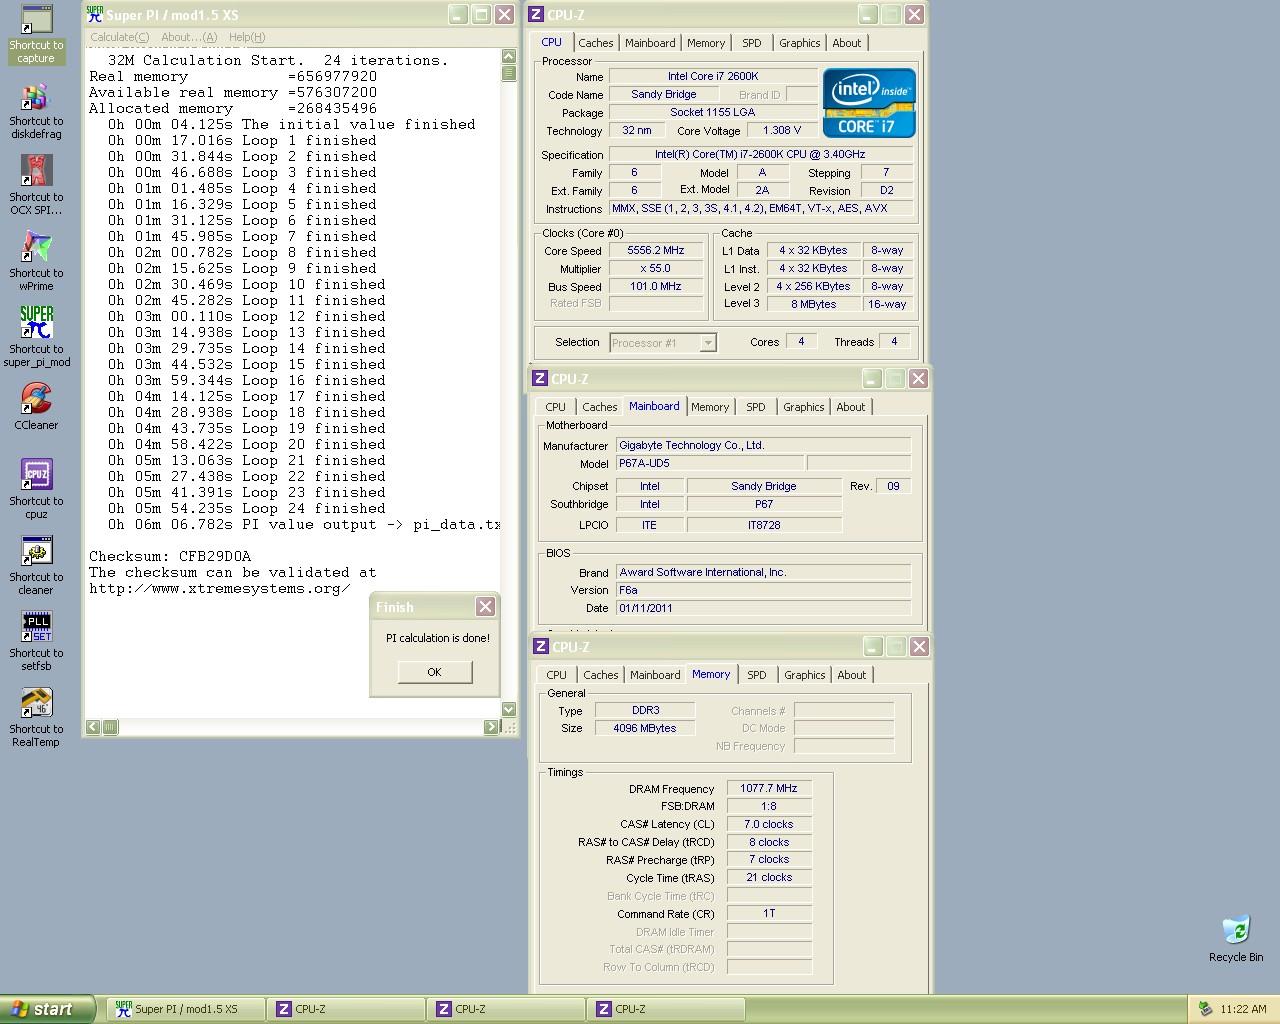Click Super PI vertical scrollbar up arrow

(x=508, y=56)
